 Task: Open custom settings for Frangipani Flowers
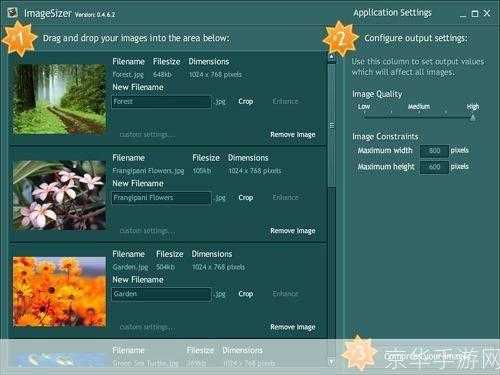147,231
